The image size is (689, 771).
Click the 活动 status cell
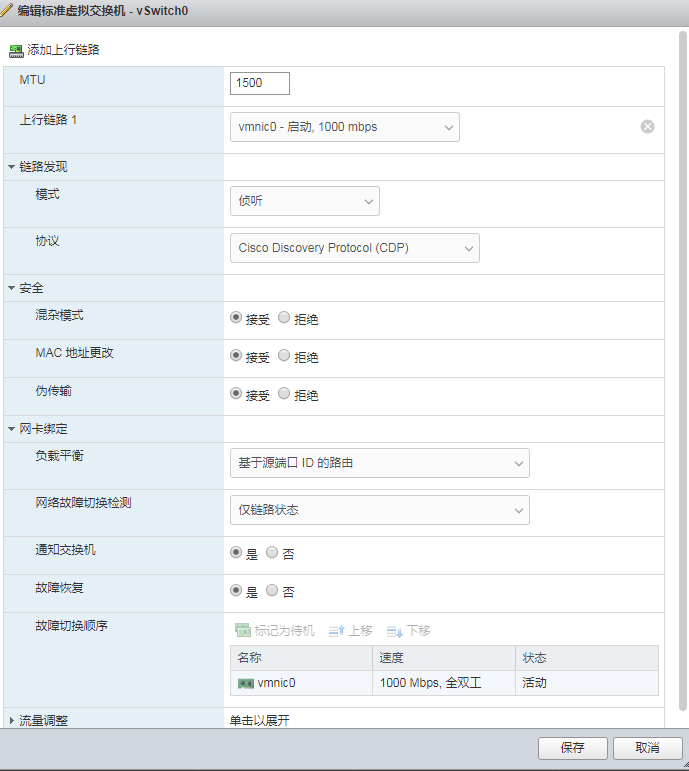tap(587, 683)
